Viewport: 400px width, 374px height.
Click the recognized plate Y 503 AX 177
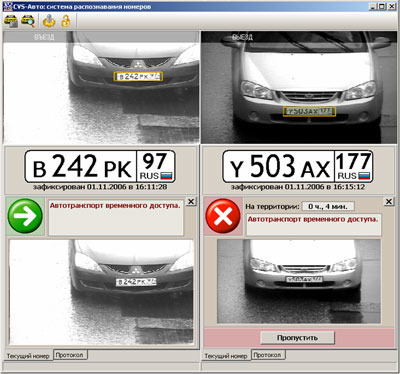(x=298, y=166)
